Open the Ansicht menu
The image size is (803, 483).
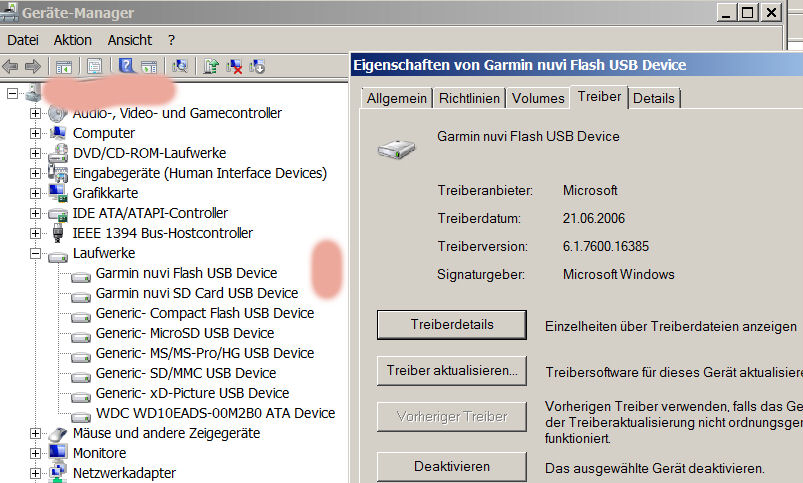click(x=130, y=40)
